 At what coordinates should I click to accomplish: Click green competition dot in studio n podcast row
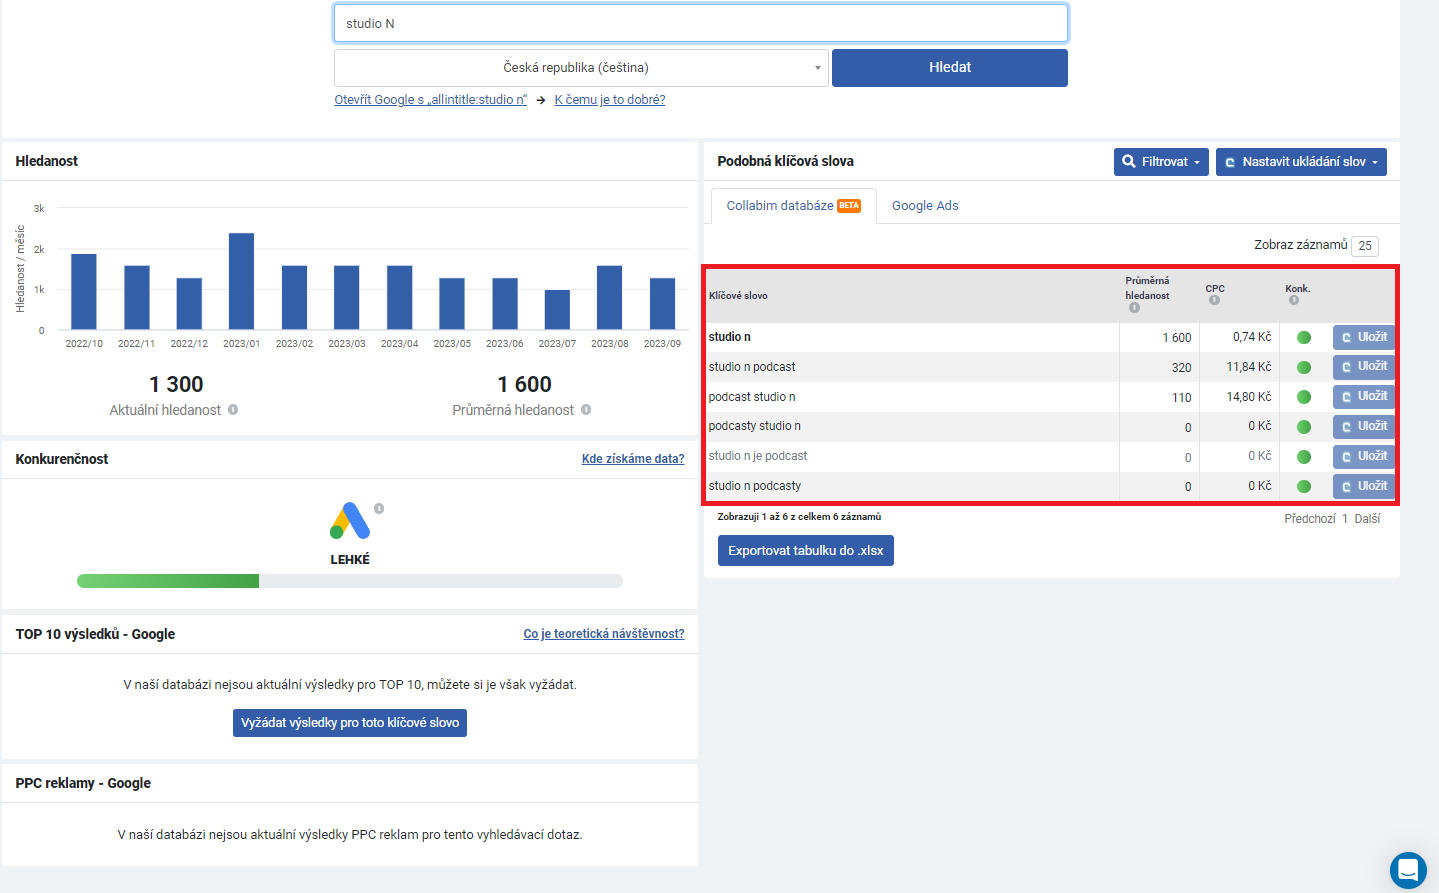pos(1304,368)
